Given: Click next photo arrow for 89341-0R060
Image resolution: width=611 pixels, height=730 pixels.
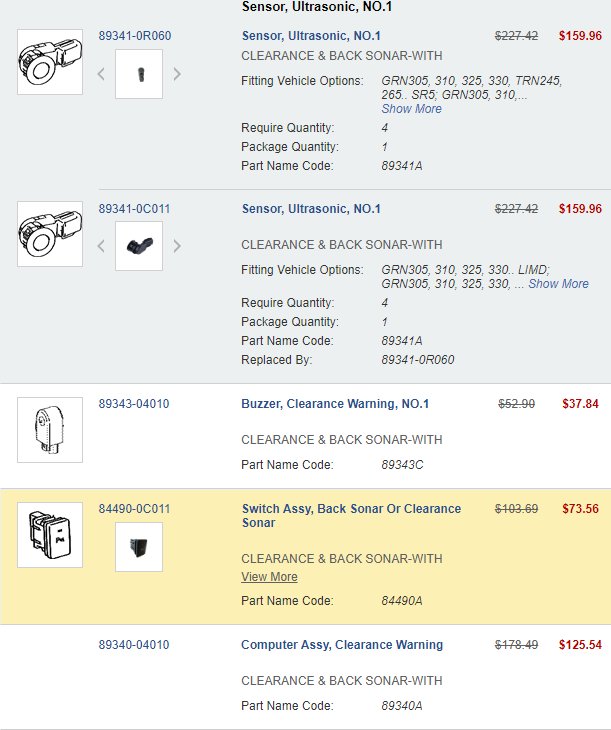Looking at the screenshot, I should 177,74.
